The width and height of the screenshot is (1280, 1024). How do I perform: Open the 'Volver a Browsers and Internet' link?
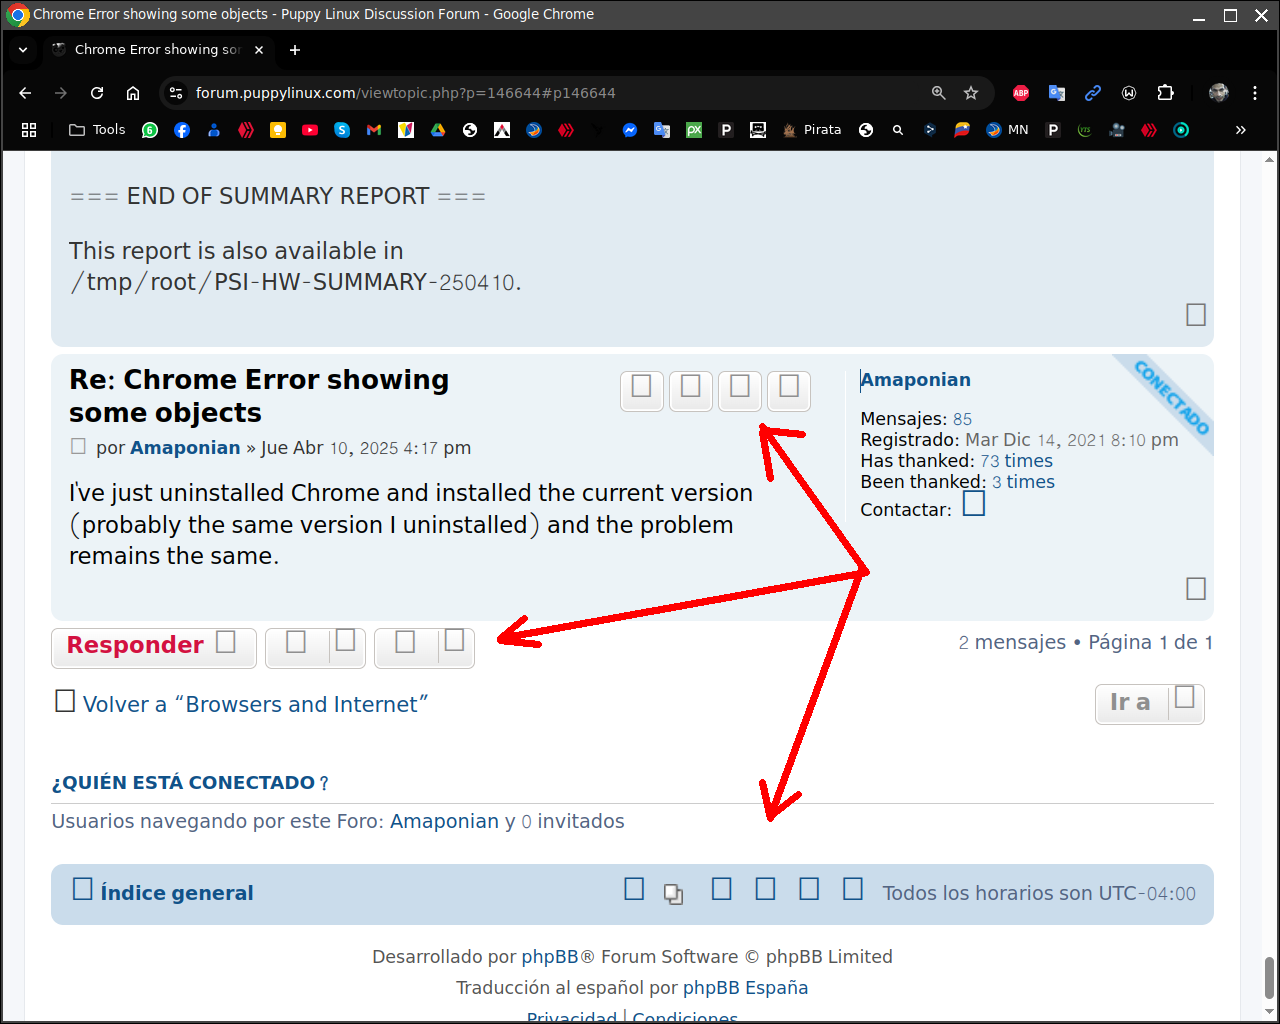tap(255, 705)
